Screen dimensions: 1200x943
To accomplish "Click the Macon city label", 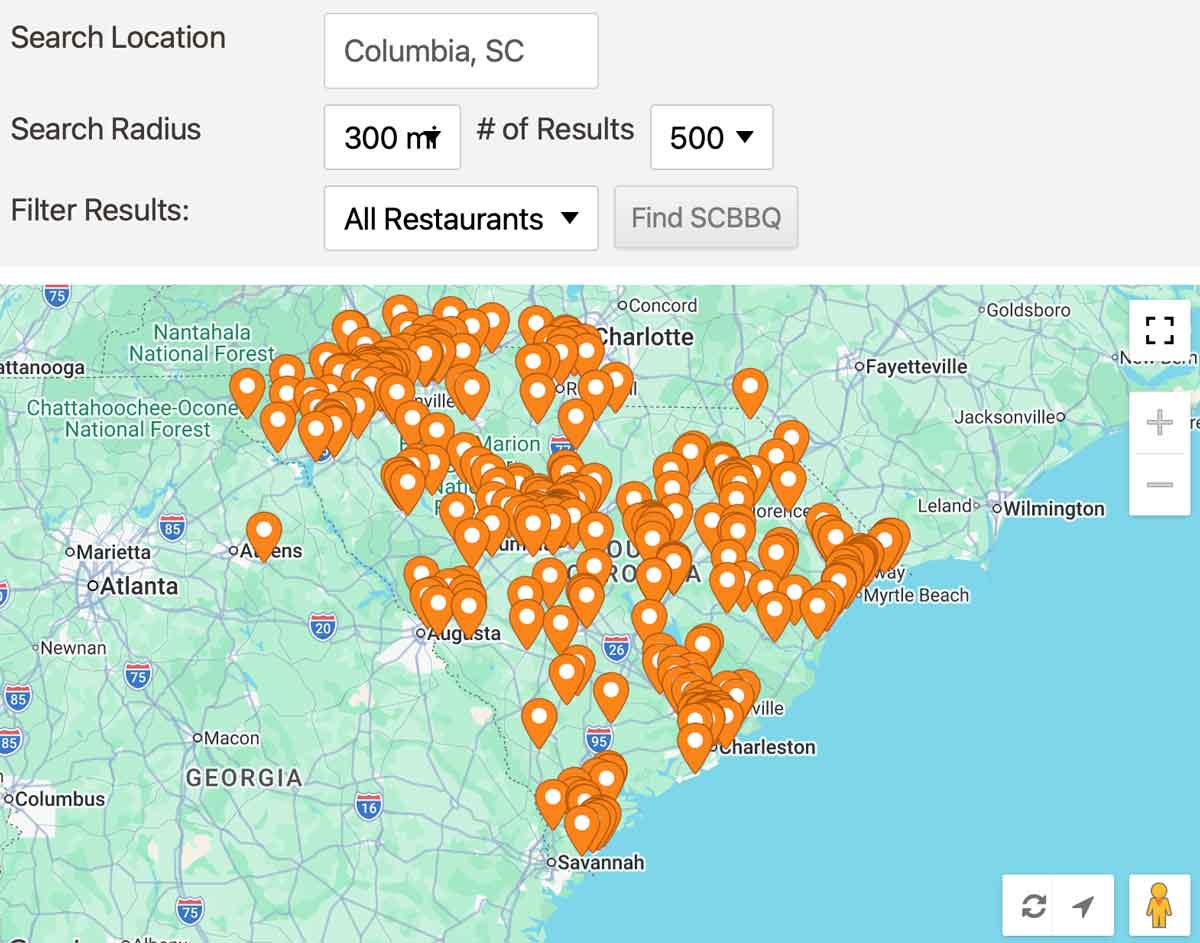I will click(x=232, y=738).
